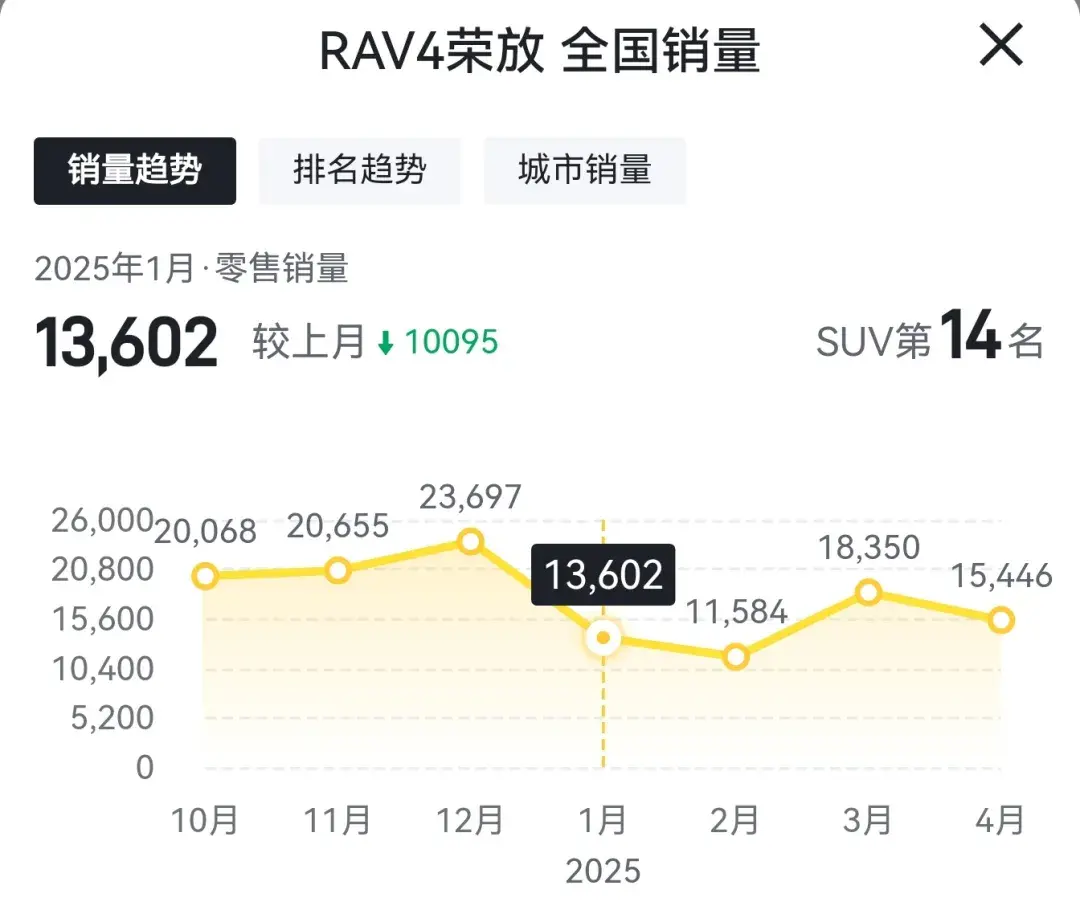This screenshot has width=1080, height=902.
Task: Click the 15,600 y-axis value
Action: point(102,619)
